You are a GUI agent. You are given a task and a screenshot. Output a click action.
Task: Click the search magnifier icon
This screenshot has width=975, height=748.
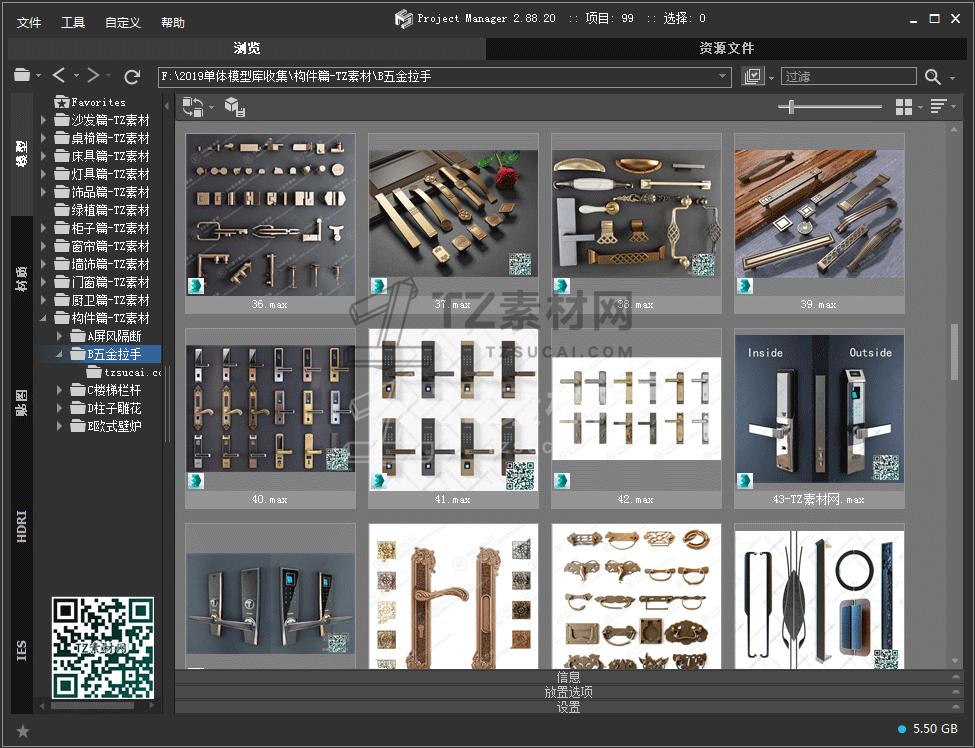point(932,77)
